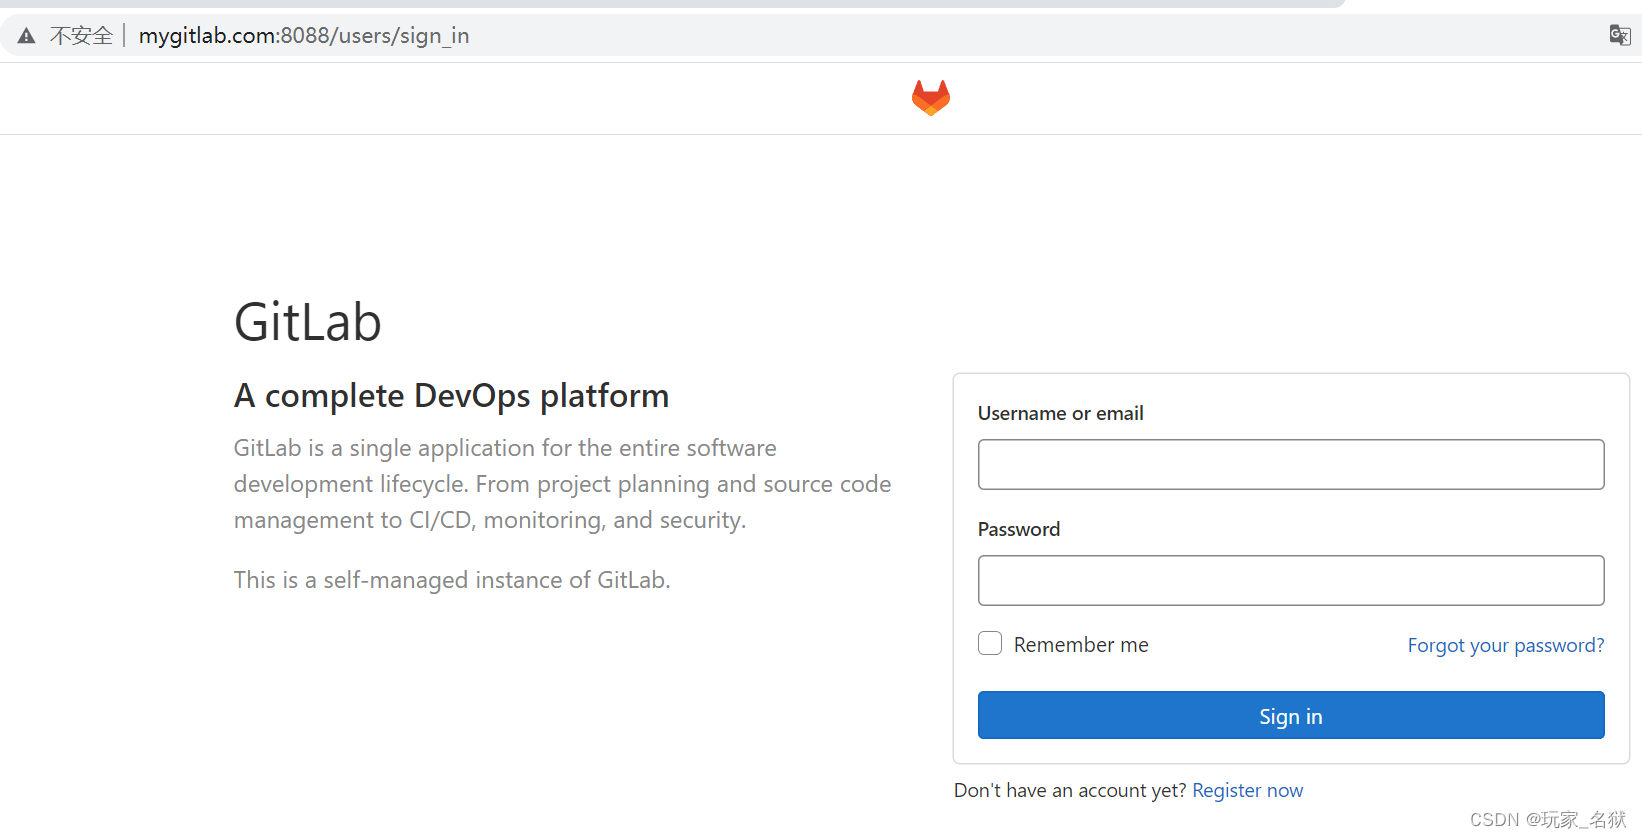Click the 'Password' label text
Screen dimensions: 1642x838
click(x=1019, y=529)
